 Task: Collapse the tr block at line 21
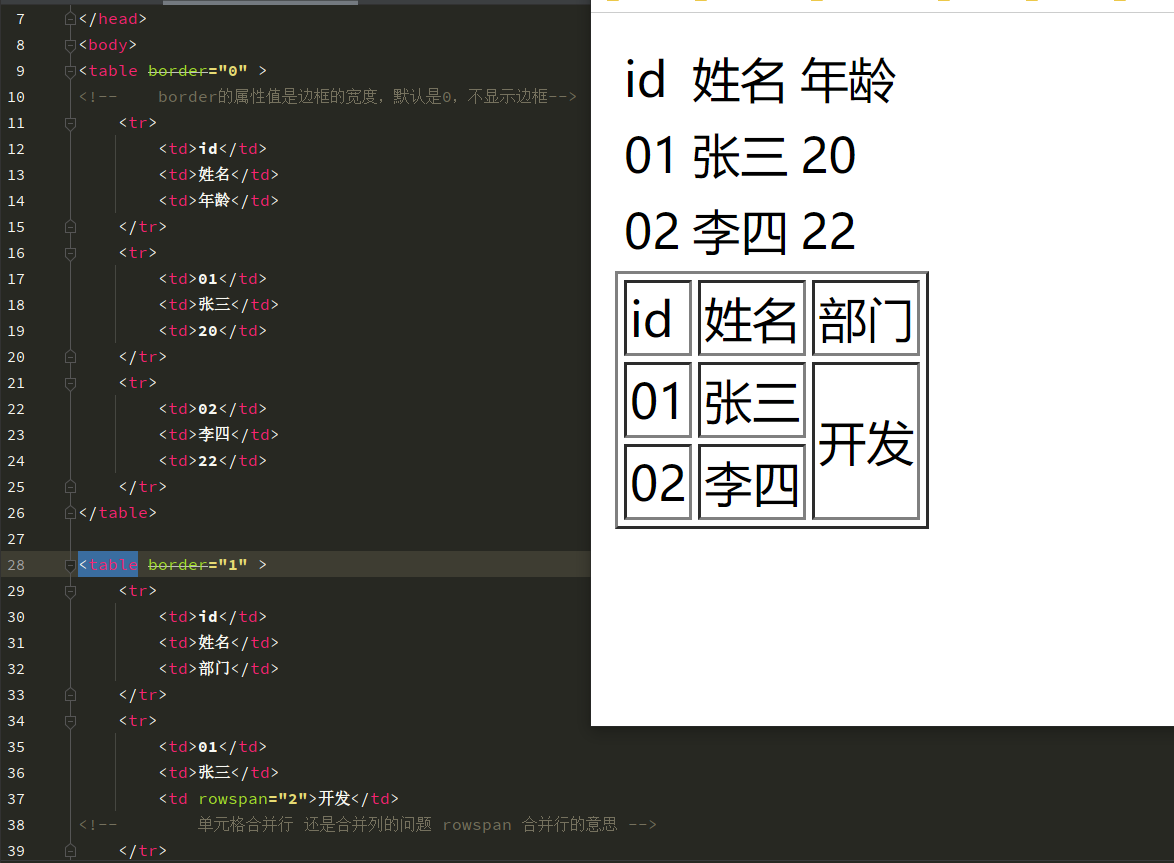(68, 382)
